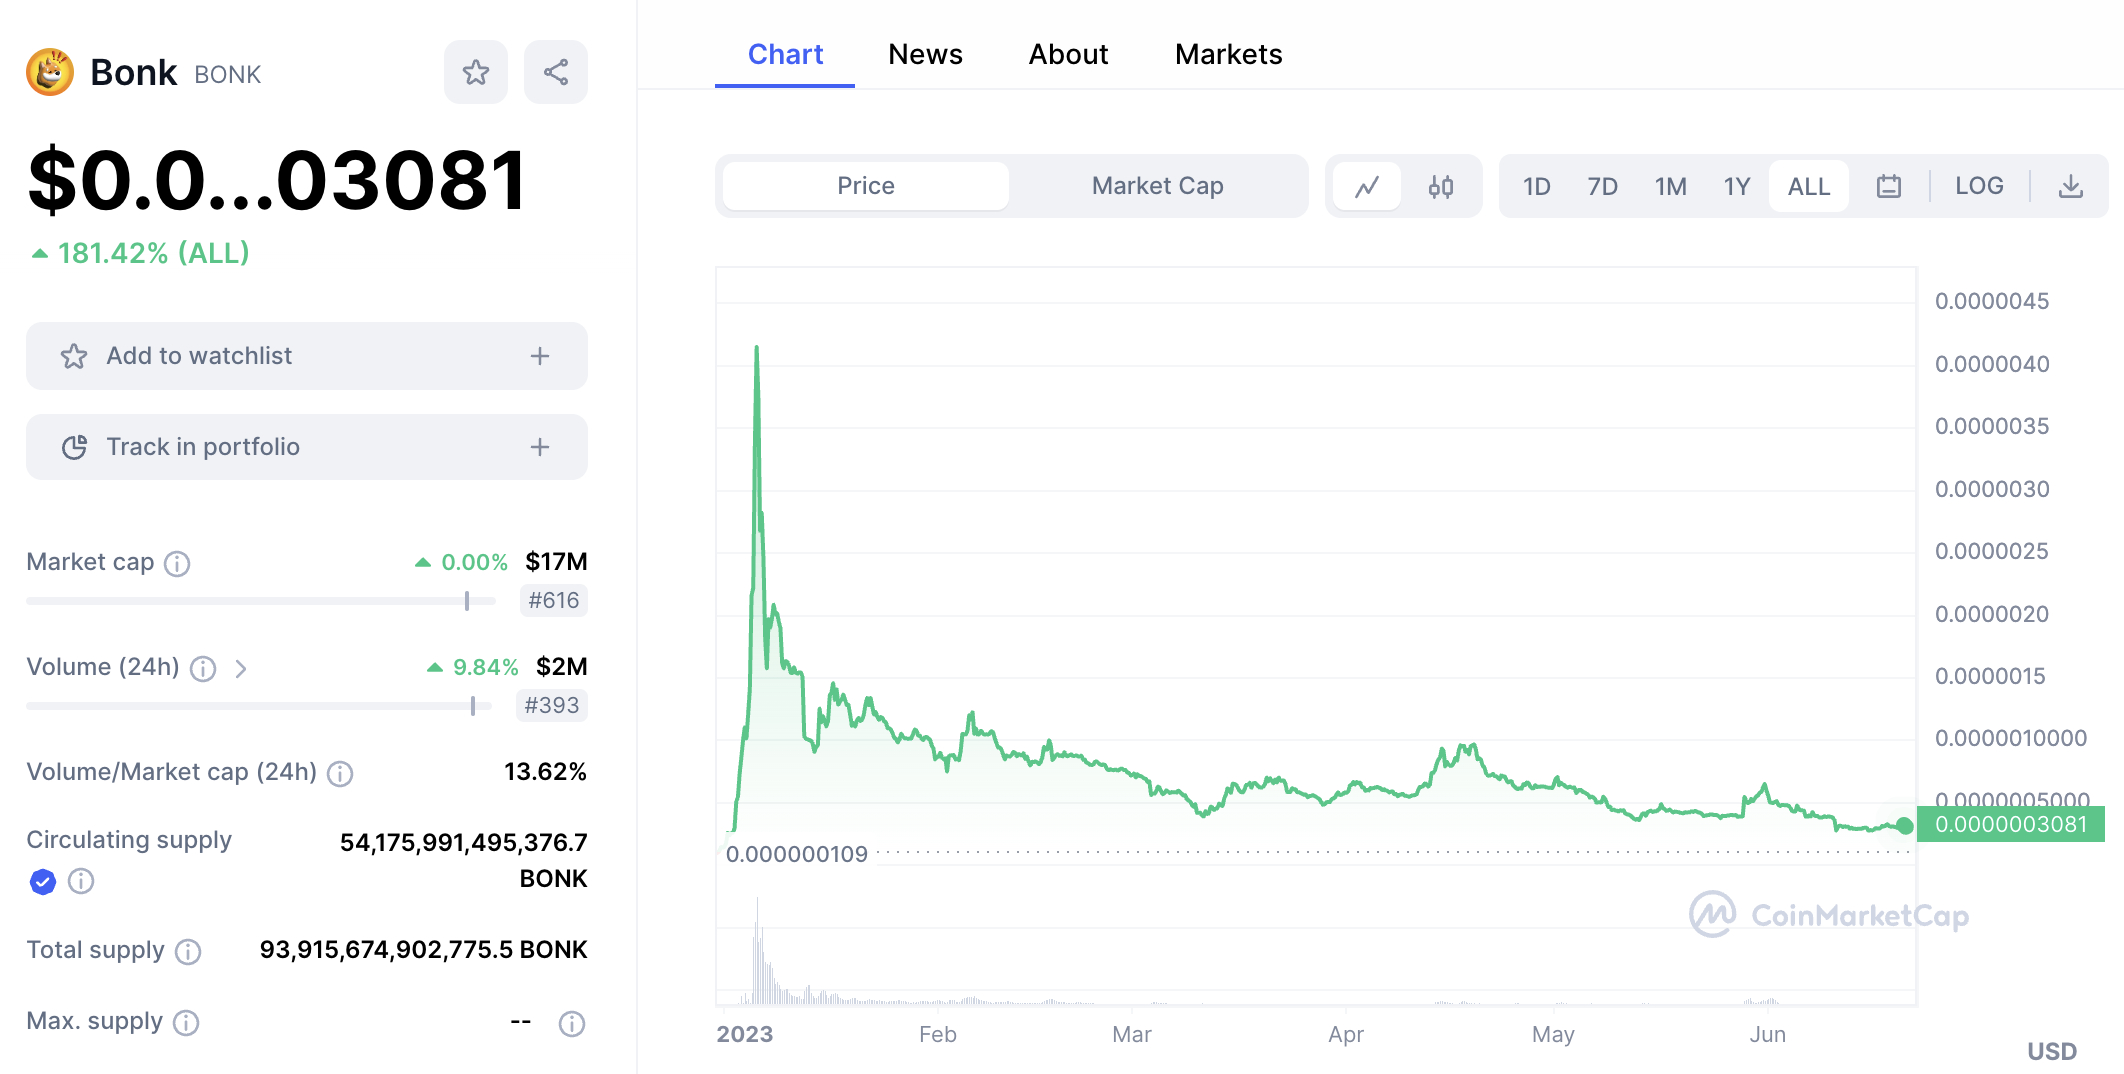Click the verified checkmark under Circulating supply
2124x1074 pixels.
(x=42, y=881)
